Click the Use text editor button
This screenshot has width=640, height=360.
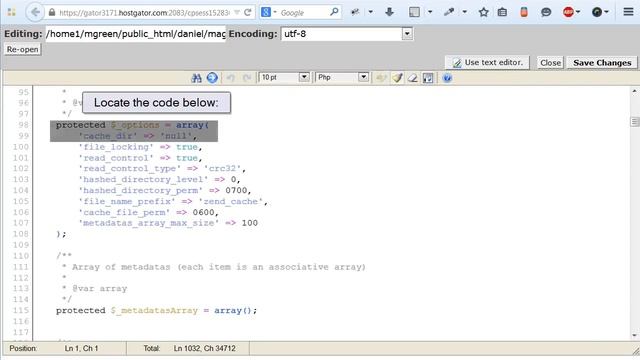(487, 62)
